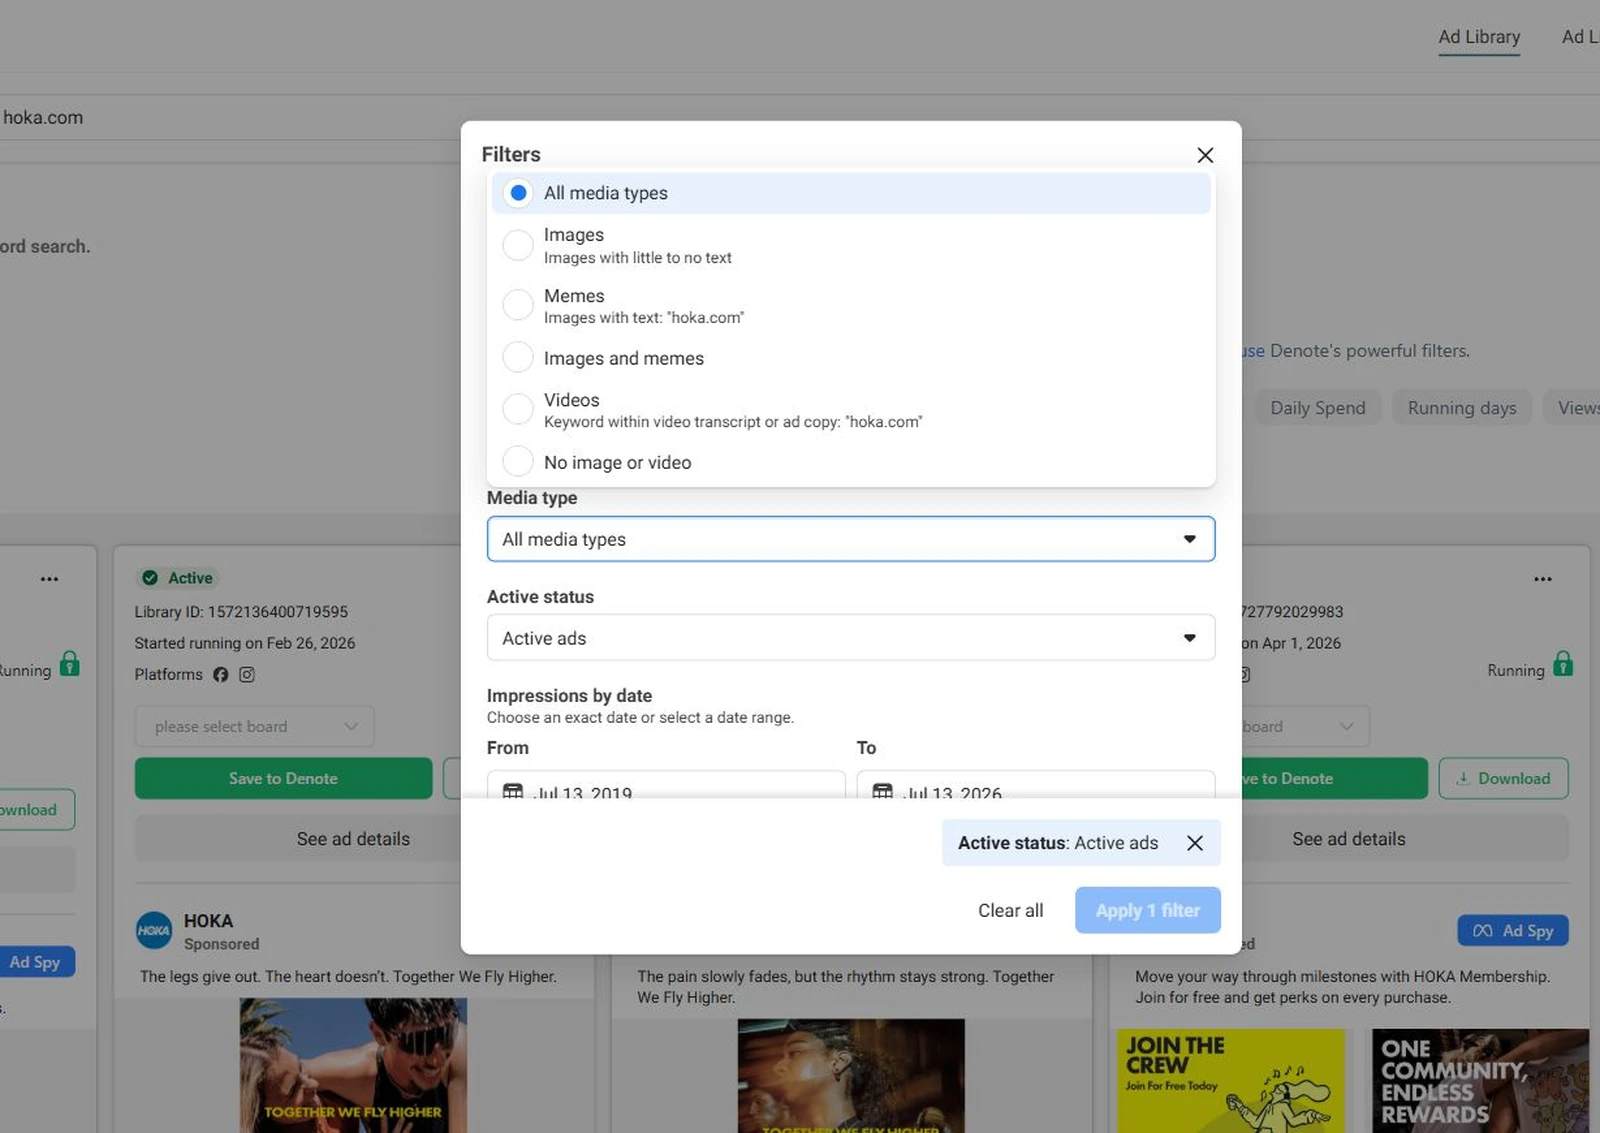Click the To date calendar icon

[883, 792]
